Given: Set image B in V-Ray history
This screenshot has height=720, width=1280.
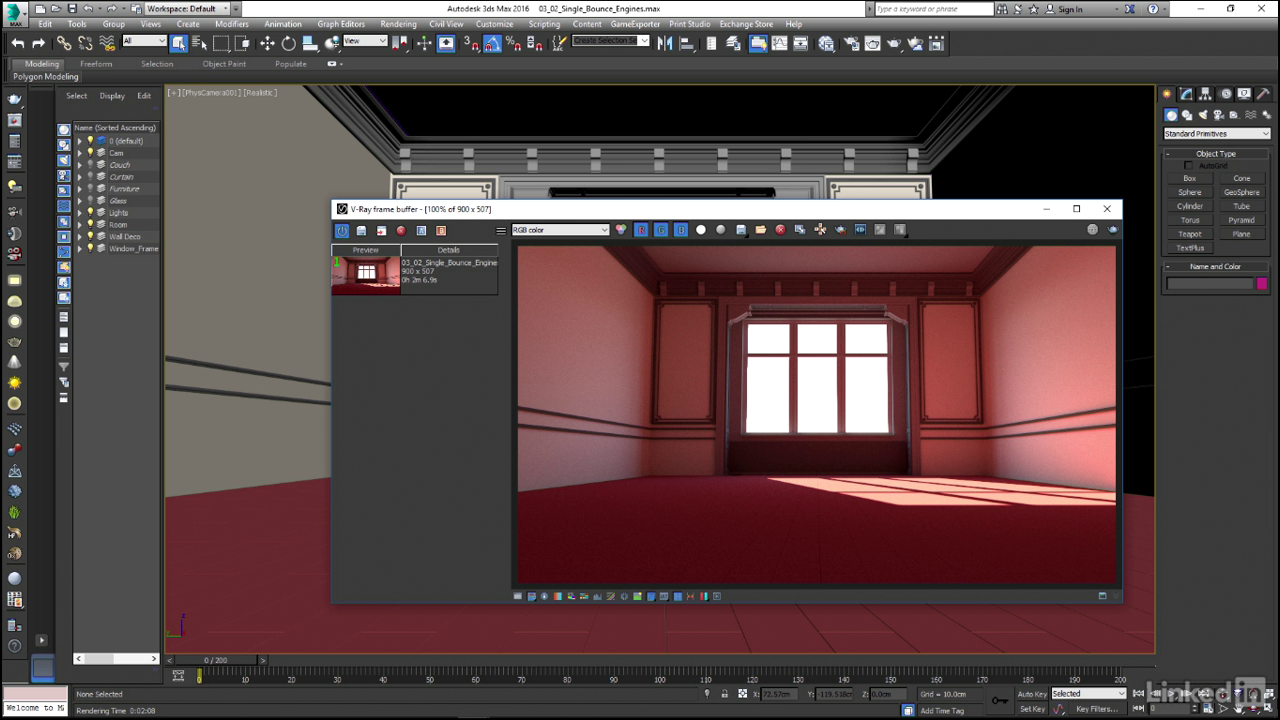Looking at the screenshot, I should [x=441, y=231].
